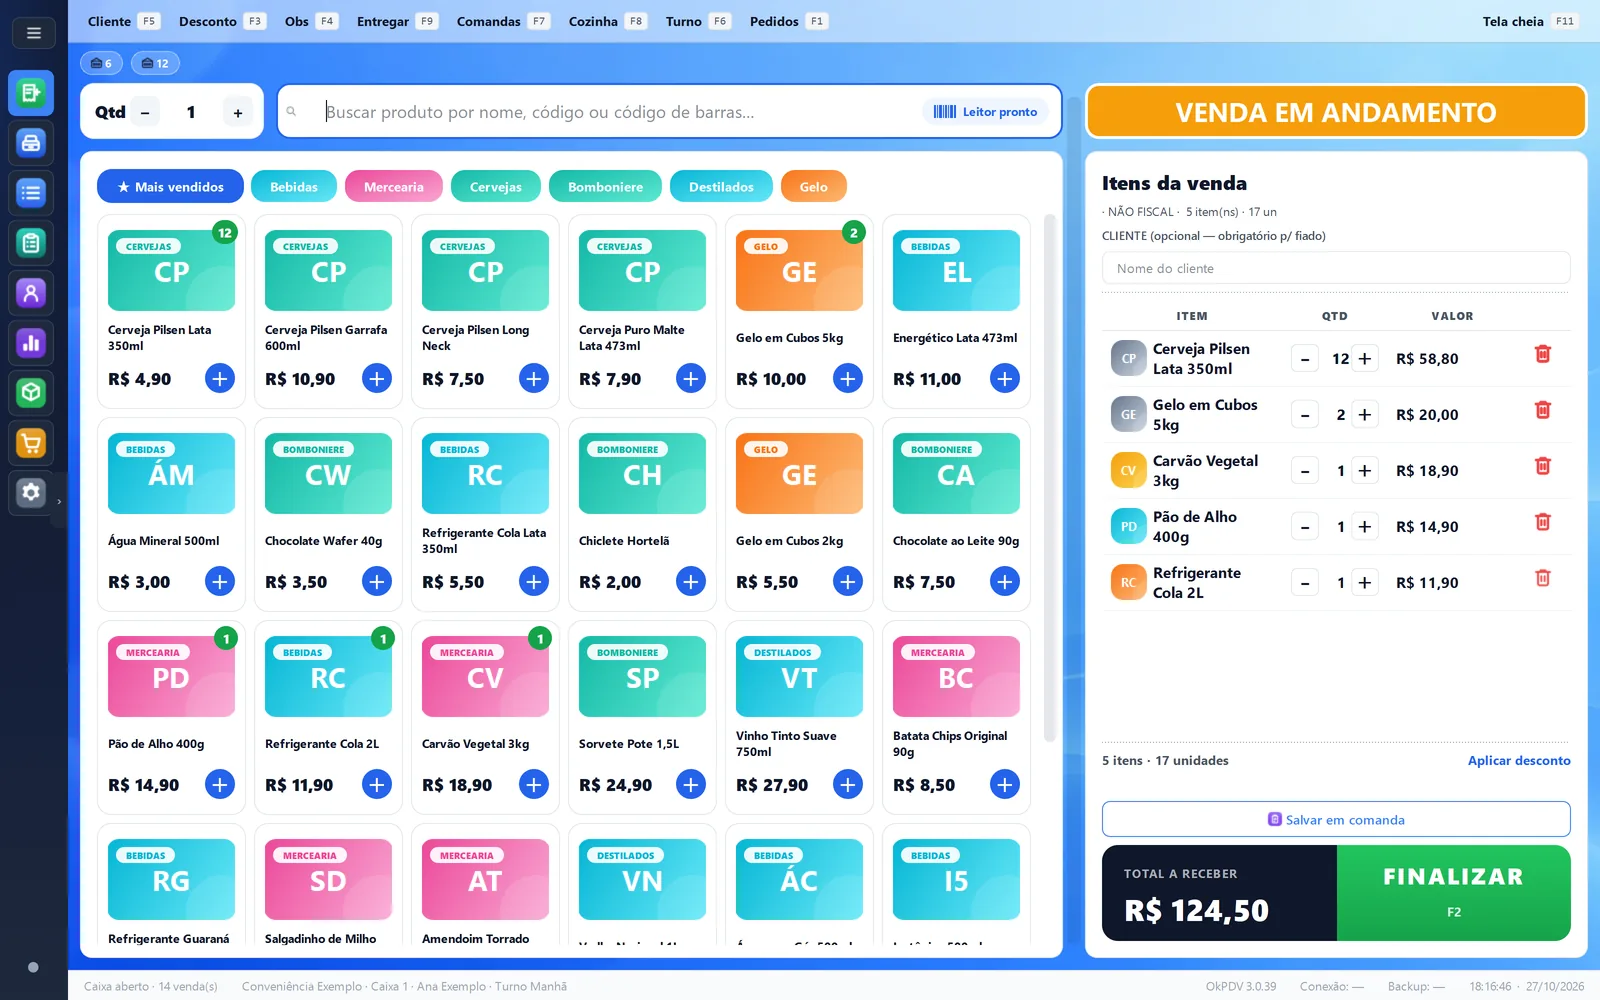The image size is (1600, 1000).
Task: Select the Gelo category tab
Action: click(x=814, y=187)
